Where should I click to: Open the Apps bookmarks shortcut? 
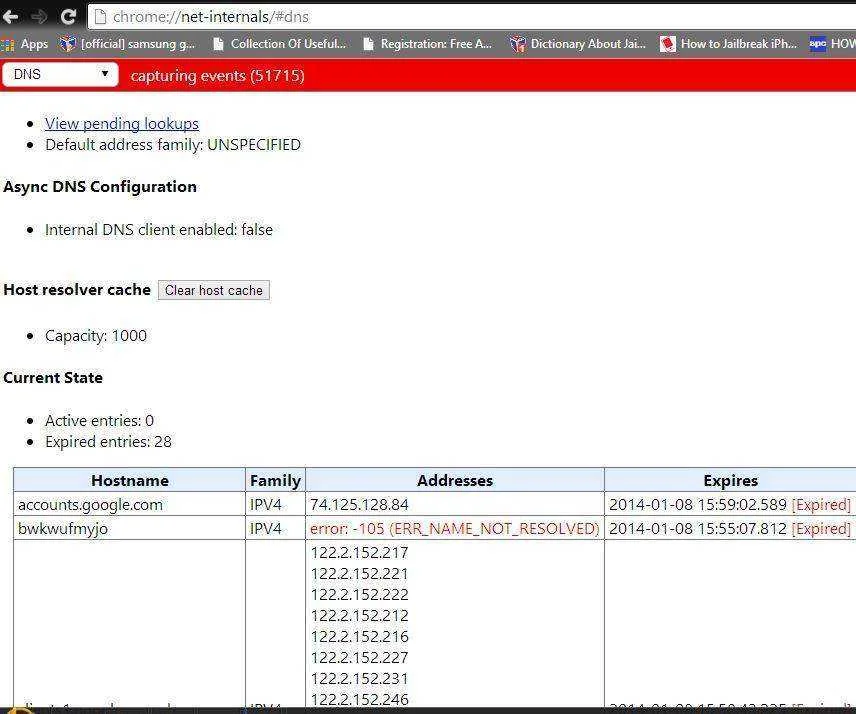[25, 44]
